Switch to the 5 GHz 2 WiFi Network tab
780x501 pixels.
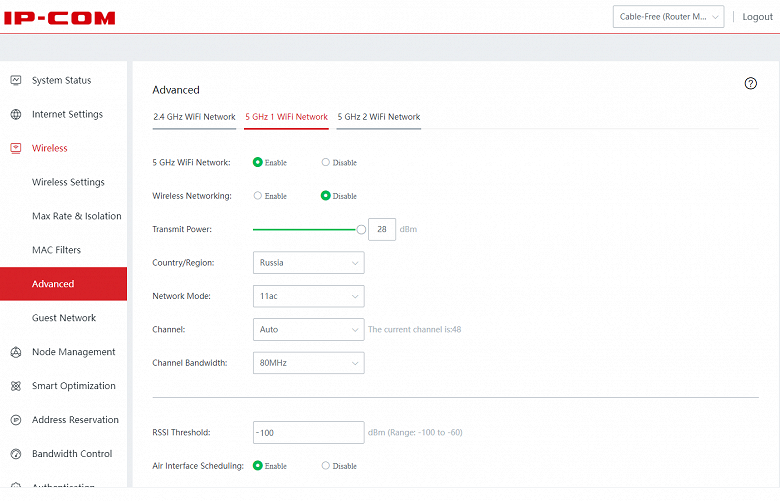coord(378,117)
